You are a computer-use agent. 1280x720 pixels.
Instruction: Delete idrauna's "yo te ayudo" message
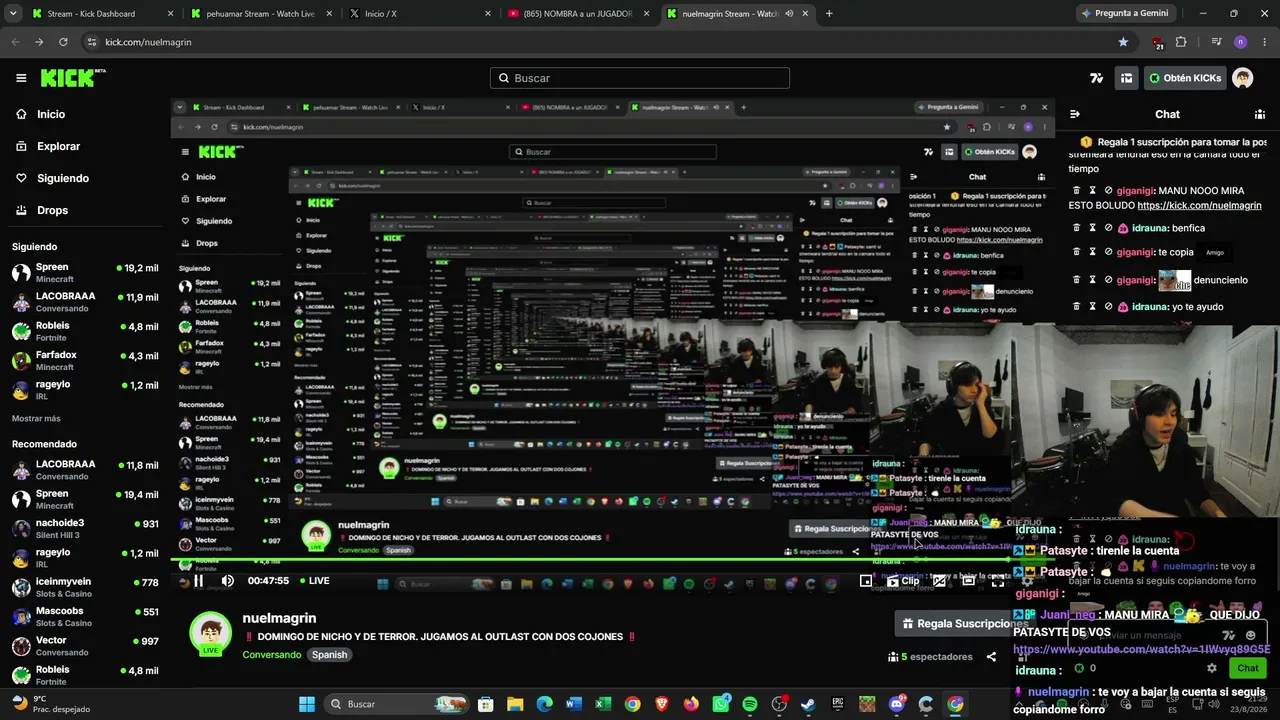click(1075, 307)
